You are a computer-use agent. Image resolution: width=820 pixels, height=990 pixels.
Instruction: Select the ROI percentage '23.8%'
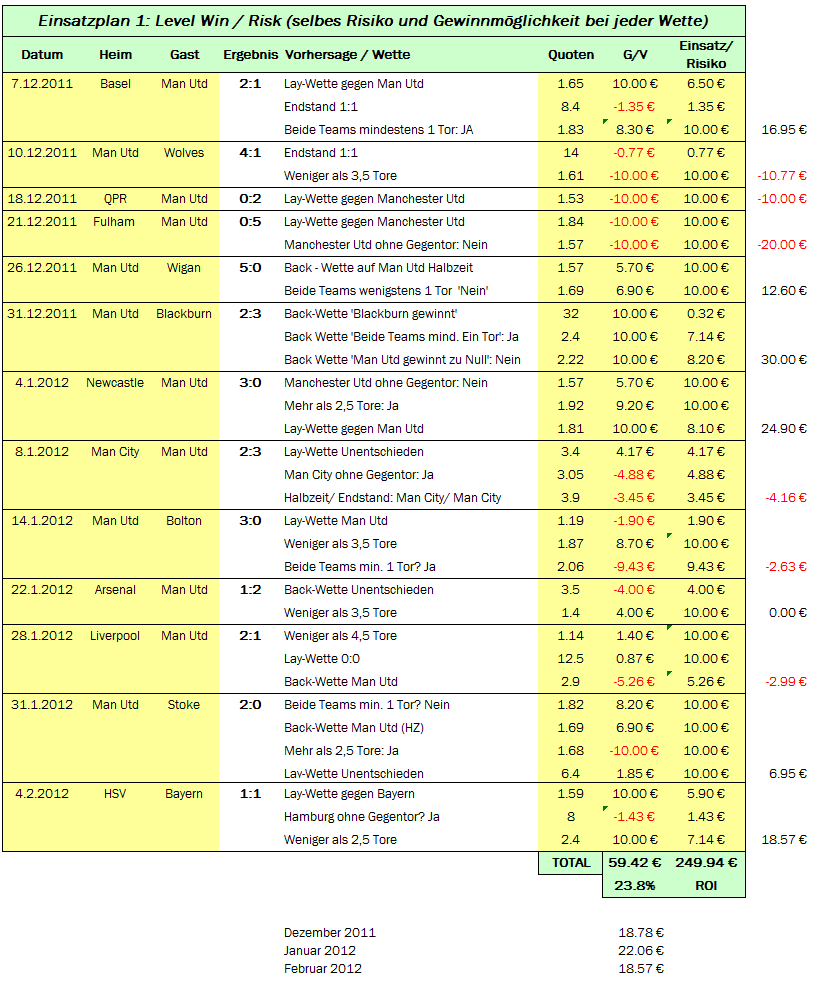pos(635,886)
